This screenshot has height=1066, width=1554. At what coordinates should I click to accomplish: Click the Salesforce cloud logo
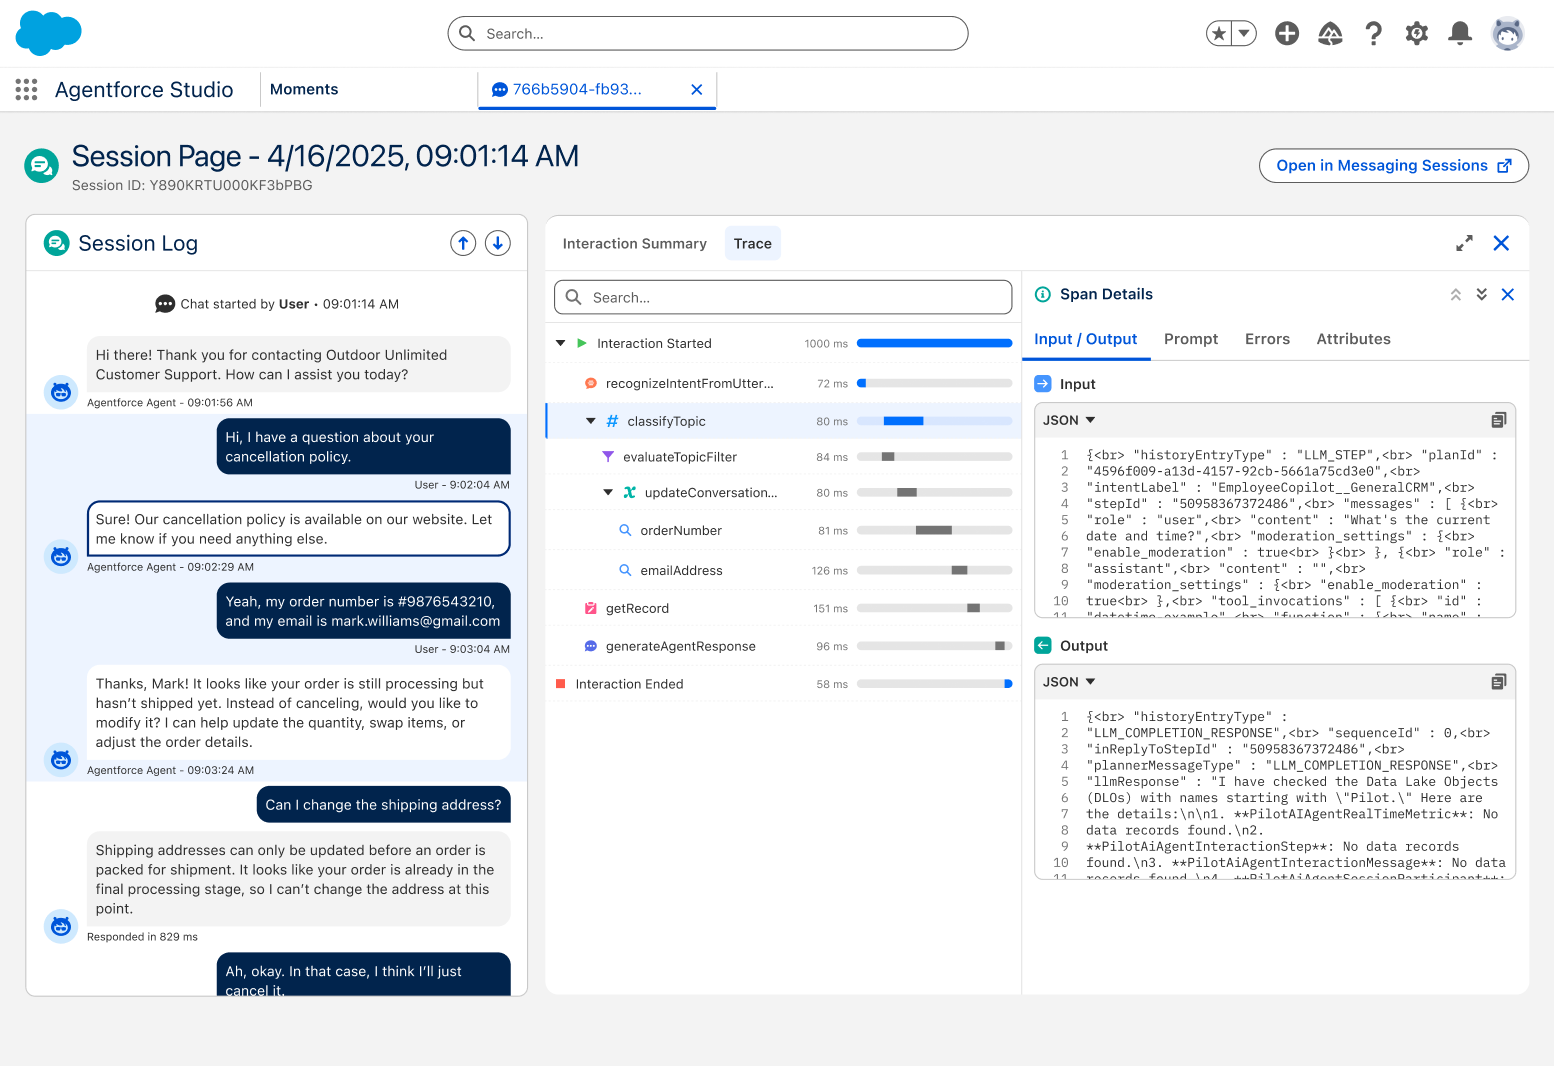click(47, 33)
